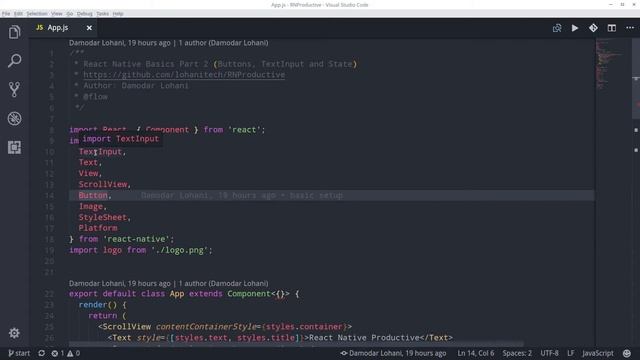
Task: Open the Extensions view
Action: (x=14, y=147)
